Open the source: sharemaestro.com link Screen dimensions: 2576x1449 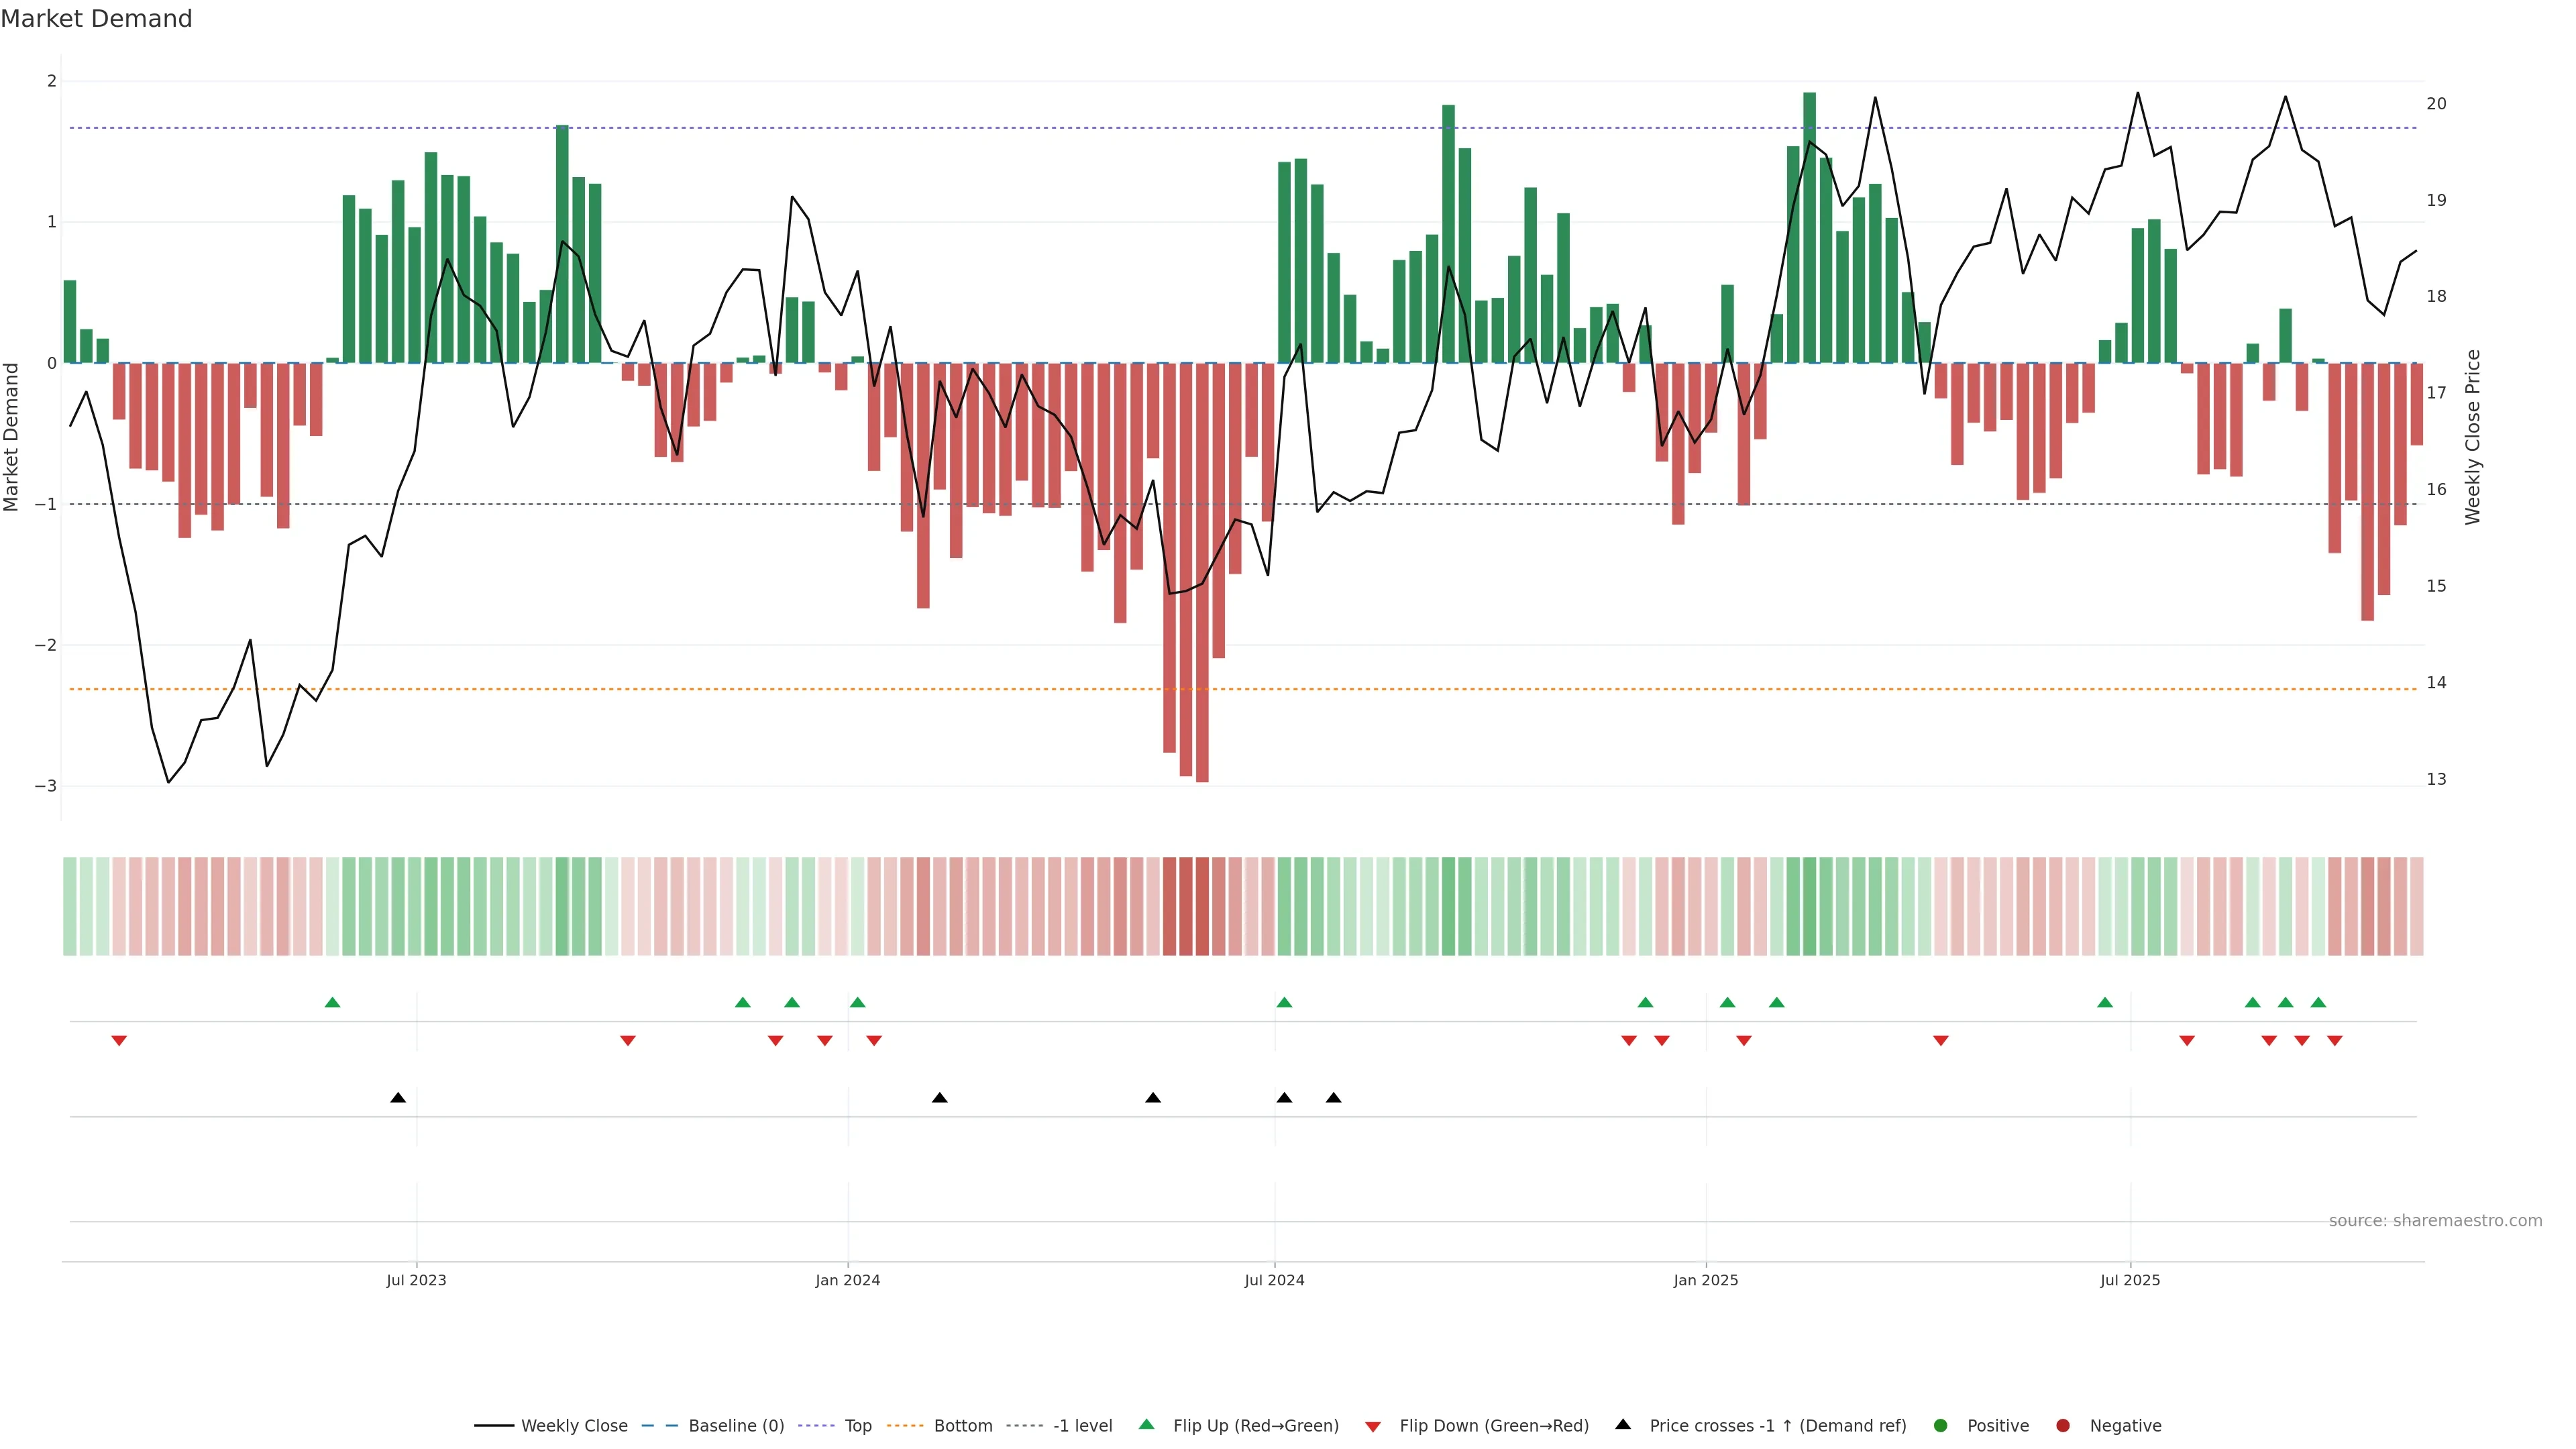click(x=2435, y=1220)
